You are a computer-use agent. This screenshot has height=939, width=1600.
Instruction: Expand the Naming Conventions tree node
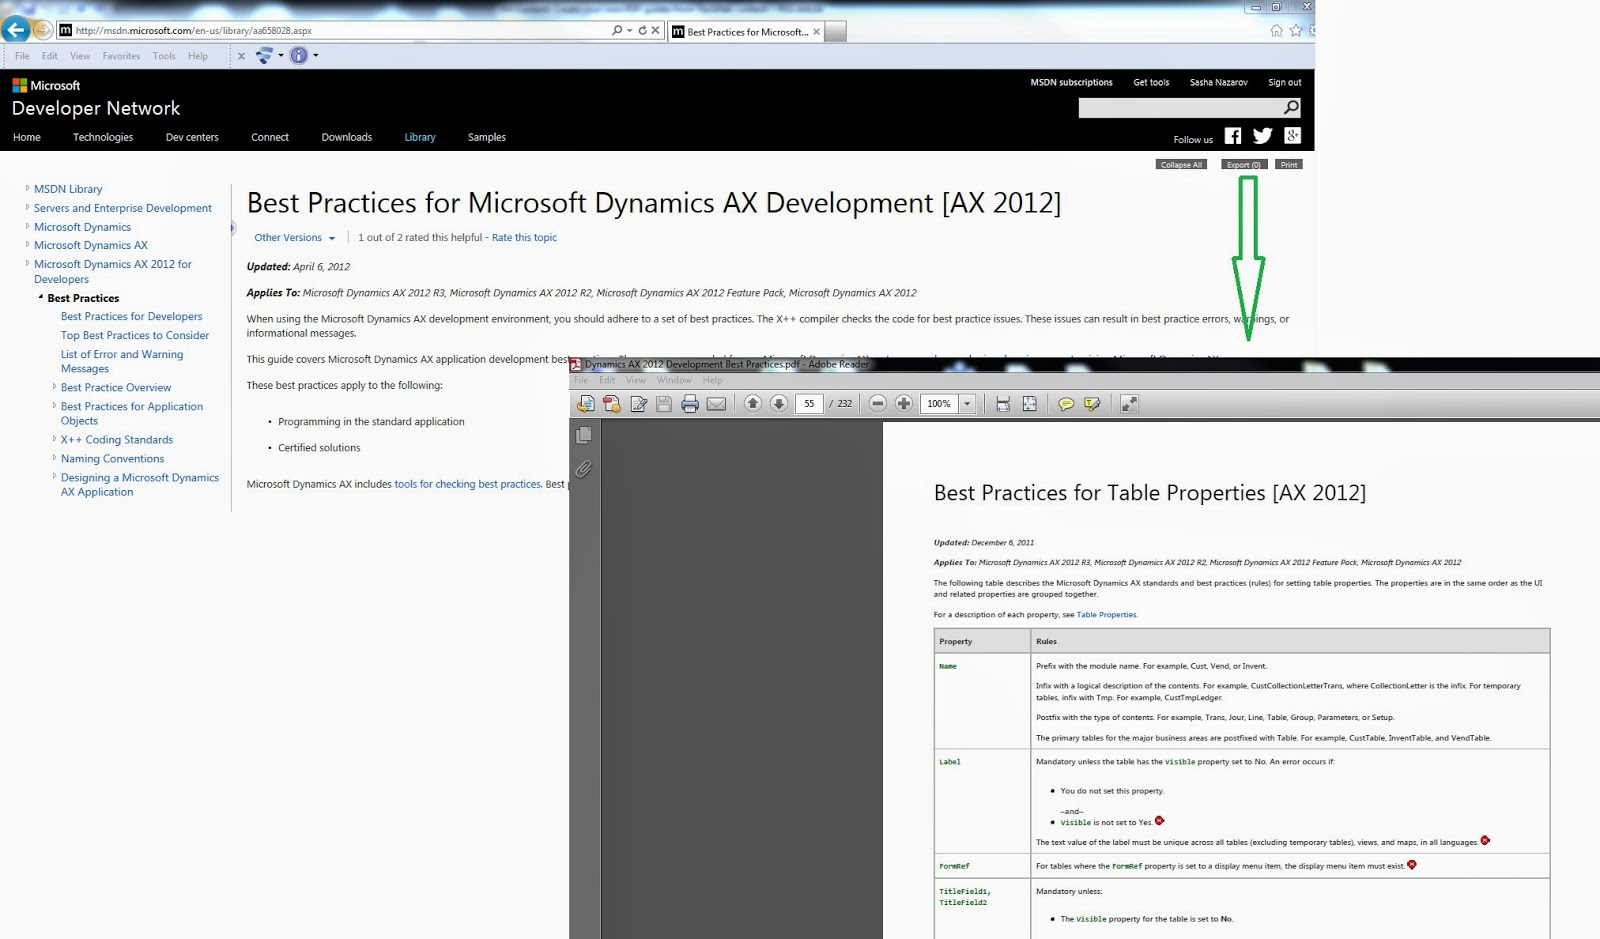coord(54,457)
